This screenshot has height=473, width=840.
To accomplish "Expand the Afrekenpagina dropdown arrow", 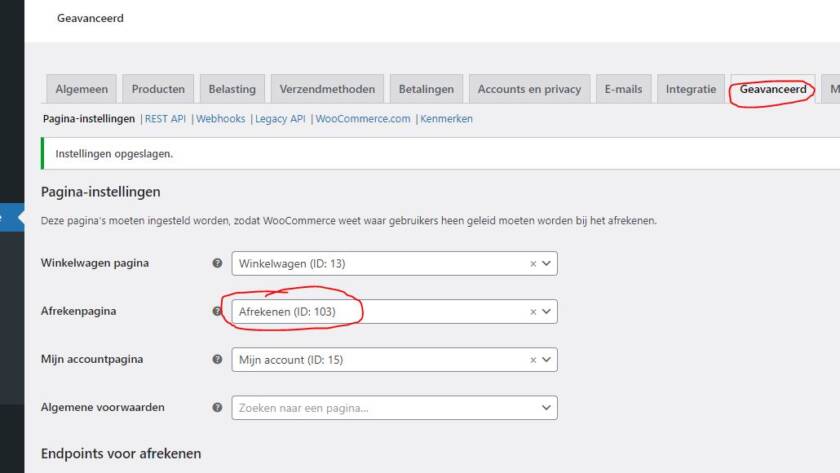I will pyautogui.click(x=546, y=312).
